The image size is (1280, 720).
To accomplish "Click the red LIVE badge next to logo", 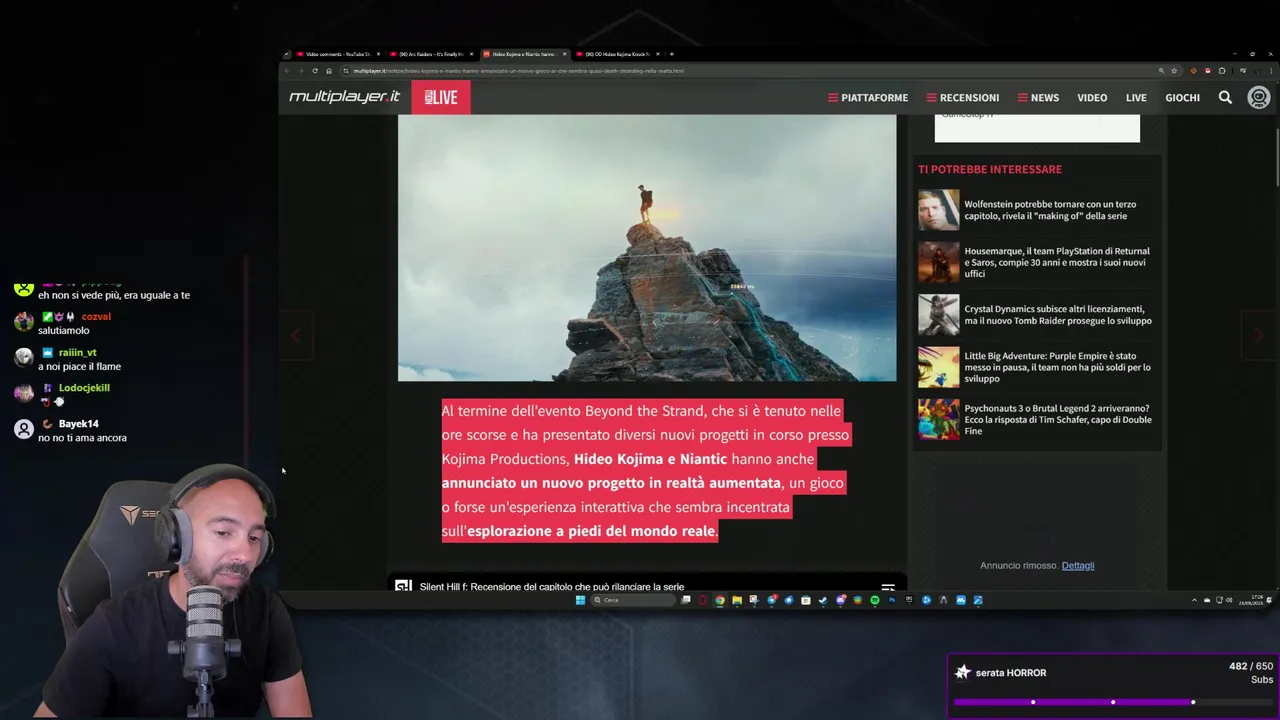I will [440, 97].
